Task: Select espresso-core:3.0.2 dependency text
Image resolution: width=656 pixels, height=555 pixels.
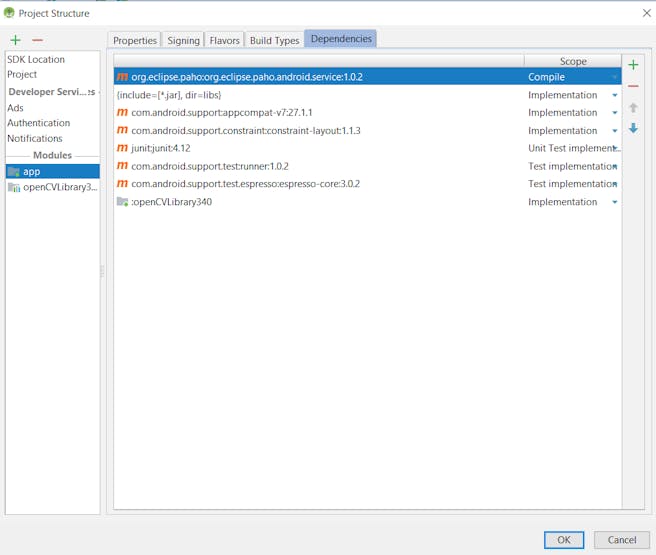Action: [x=246, y=184]
